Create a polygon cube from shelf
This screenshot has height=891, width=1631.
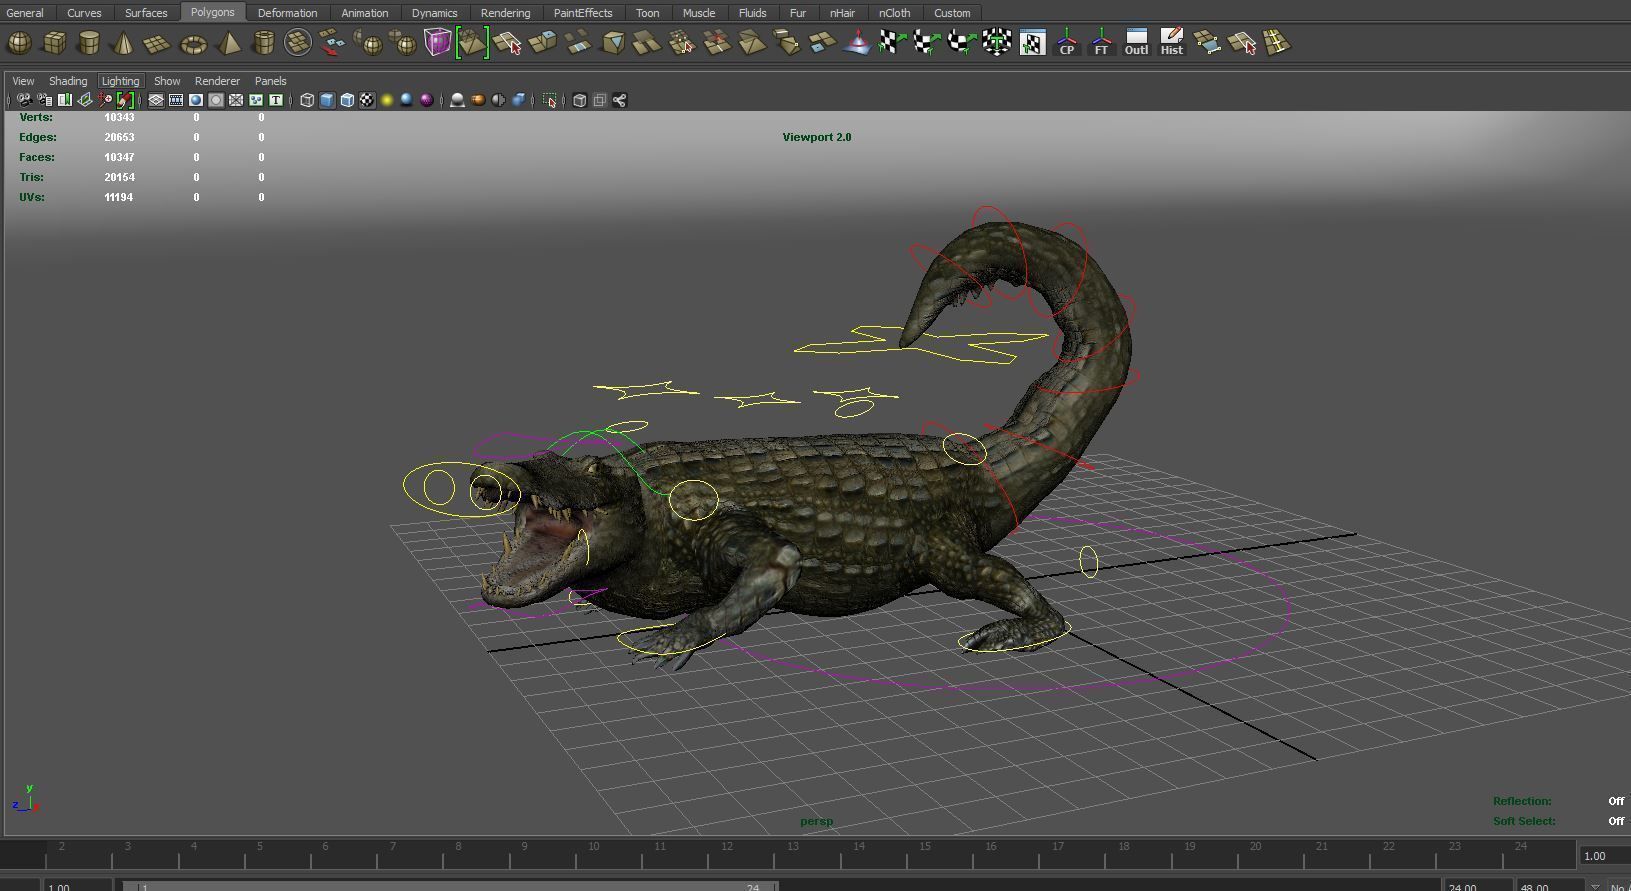click(x=54, y=43)
